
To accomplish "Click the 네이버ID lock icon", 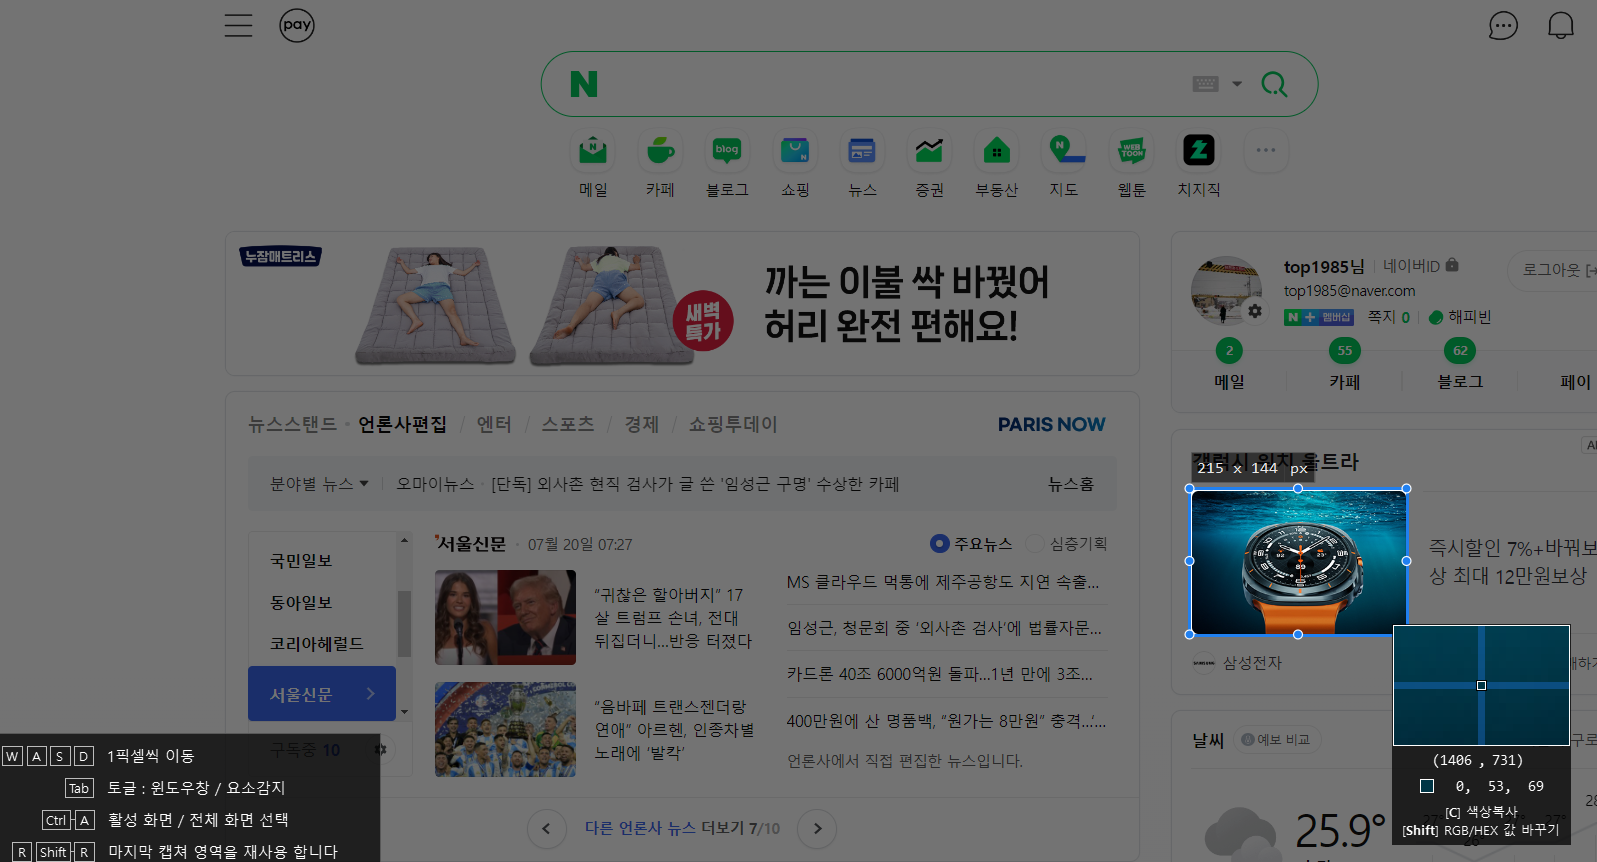I will point(1452,265).
